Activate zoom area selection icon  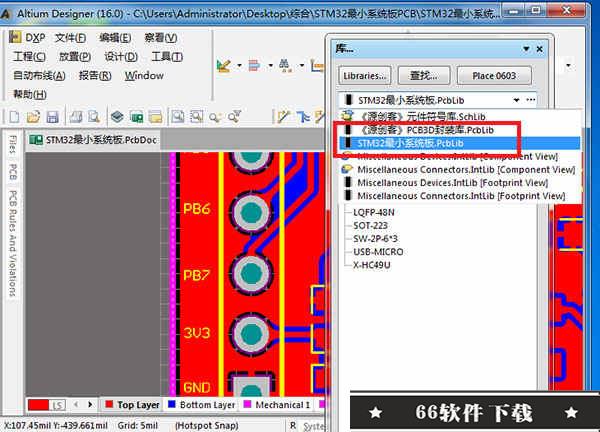(196, 117)
